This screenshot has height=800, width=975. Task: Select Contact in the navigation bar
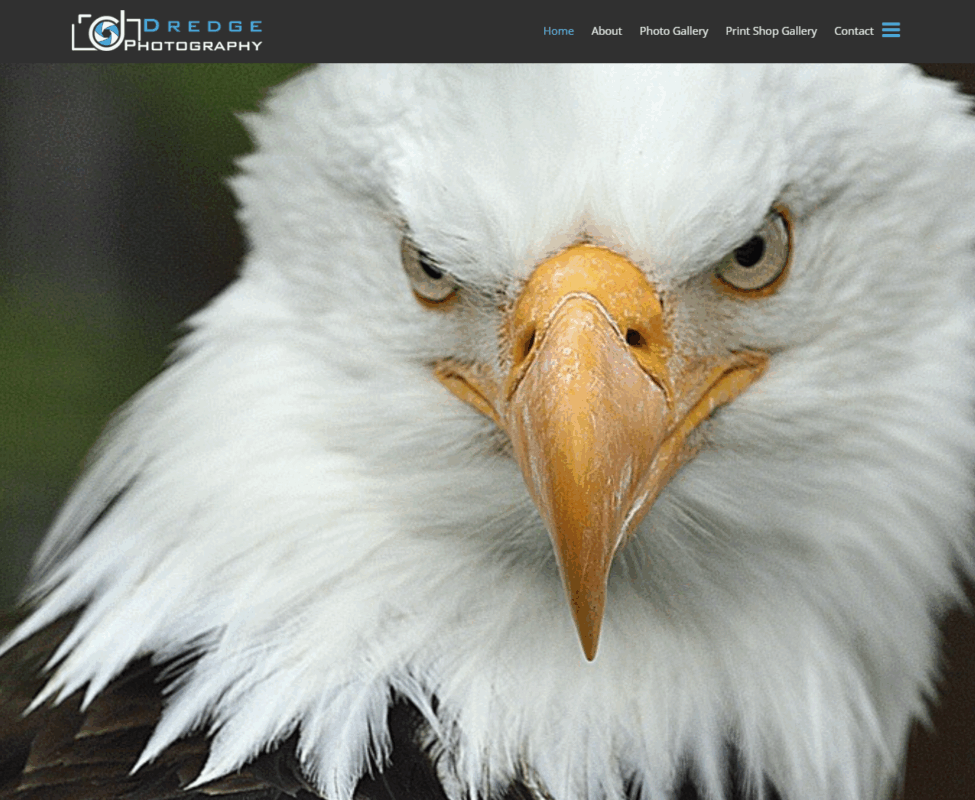(x=853, y=31)
